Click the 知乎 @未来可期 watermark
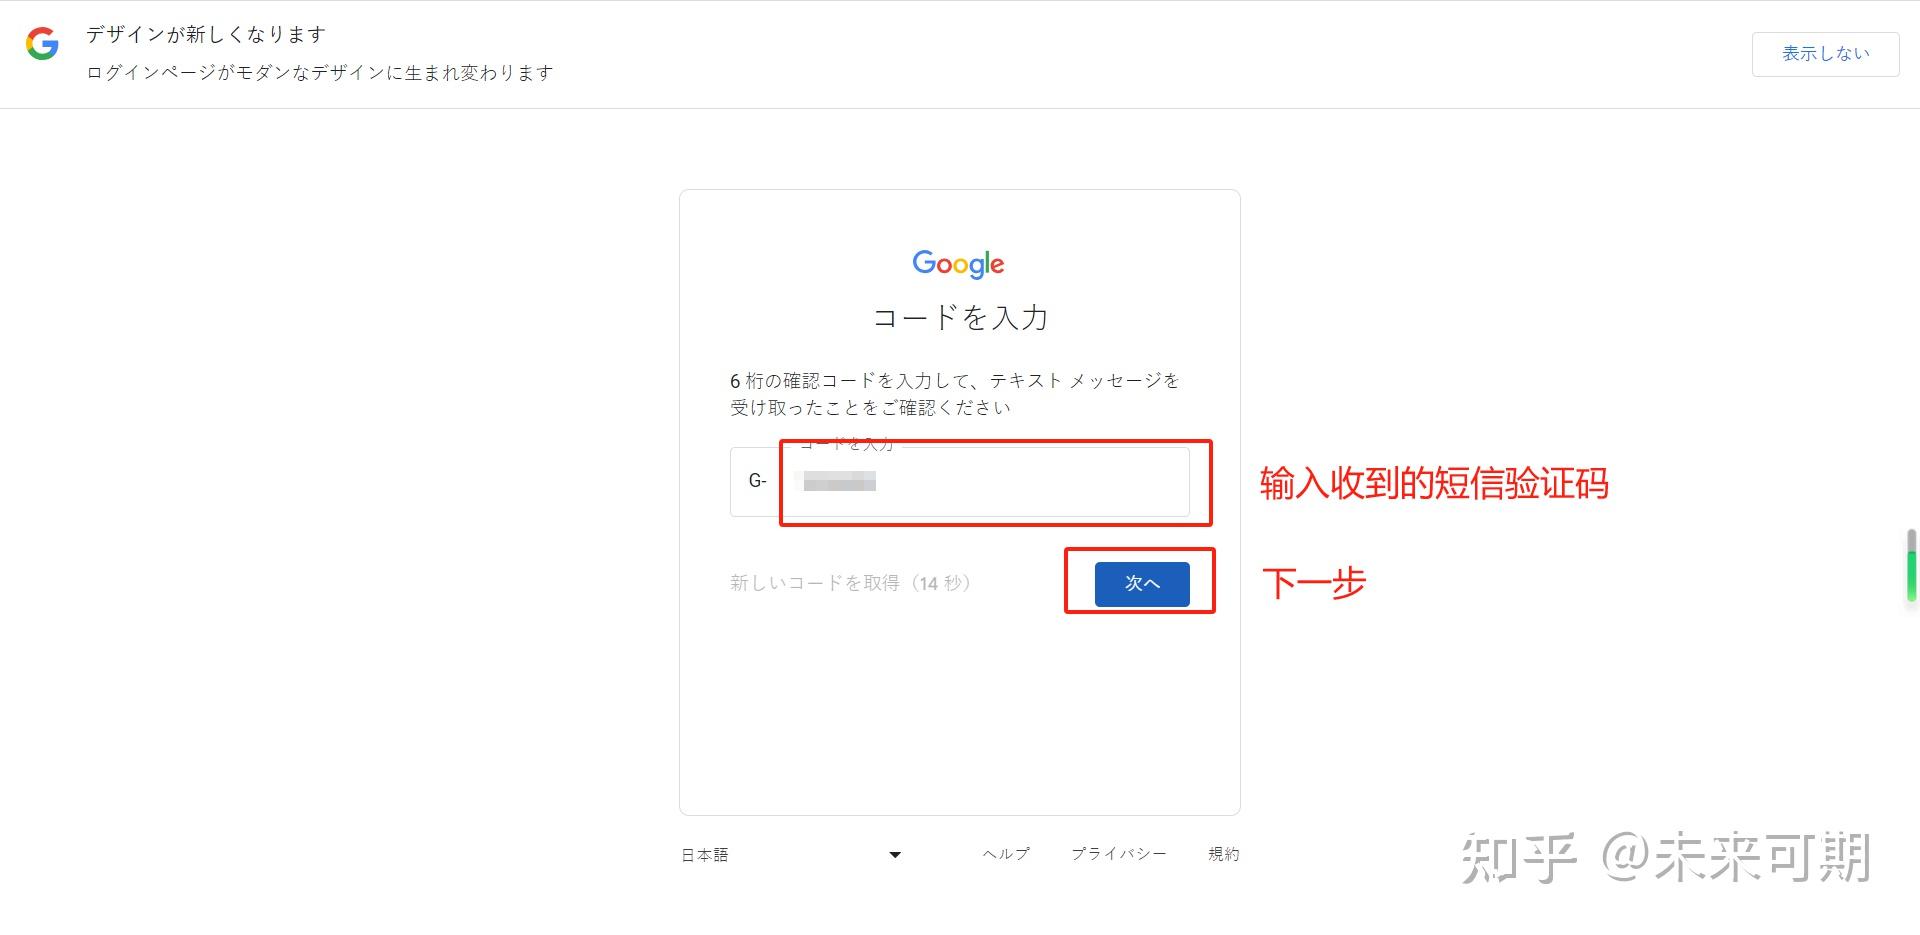The image size is (1920, 935). tap(1666, 858)
